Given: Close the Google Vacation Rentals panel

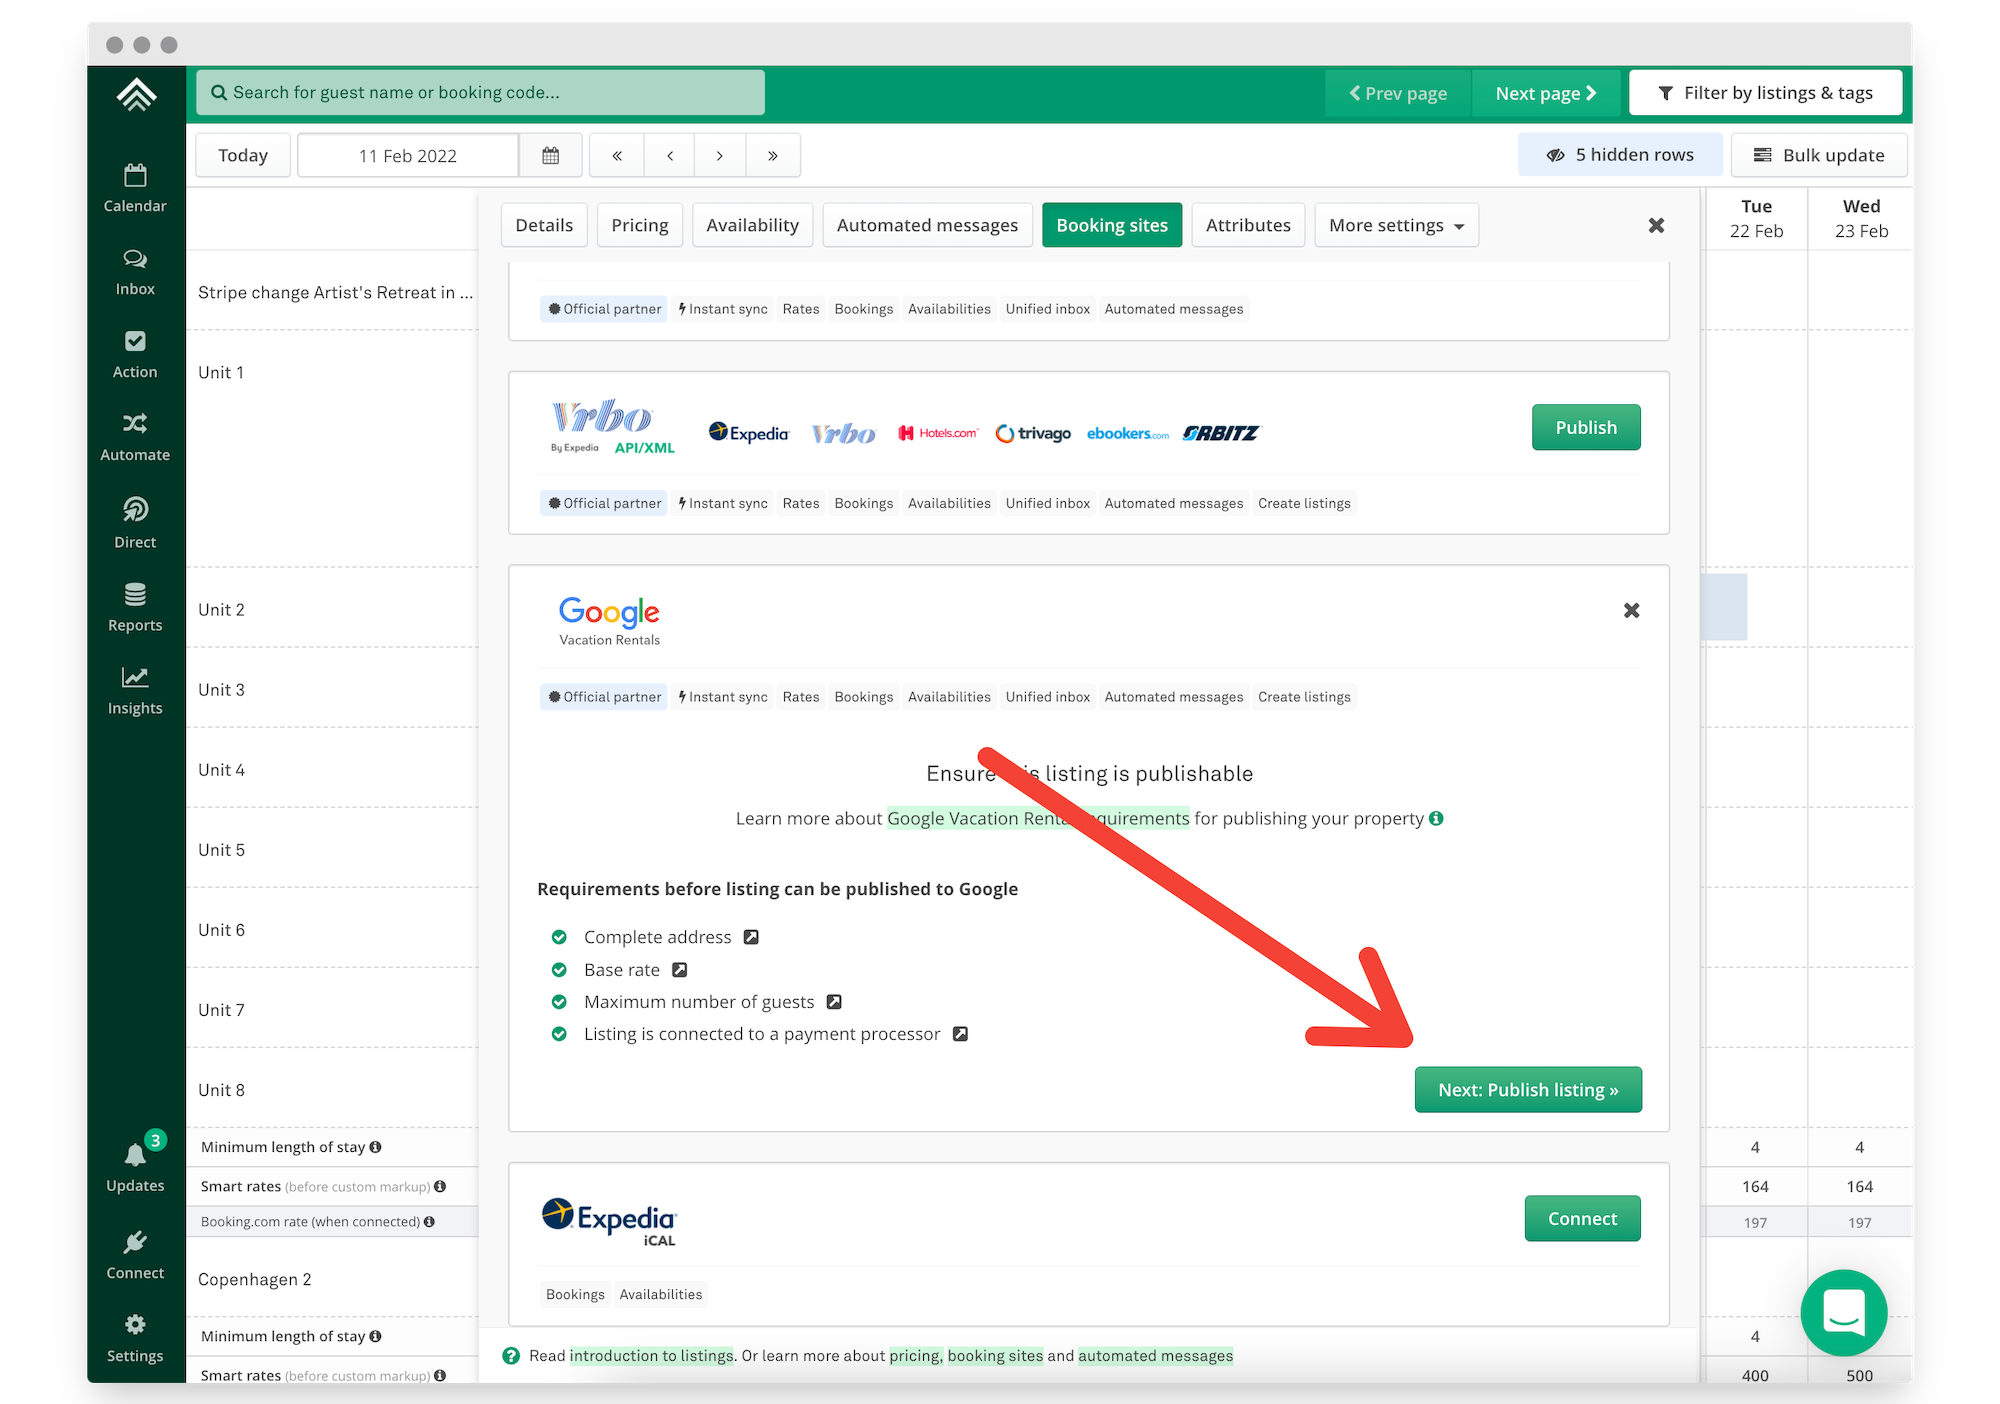Looking at the screenshot, I should 1631,610.
